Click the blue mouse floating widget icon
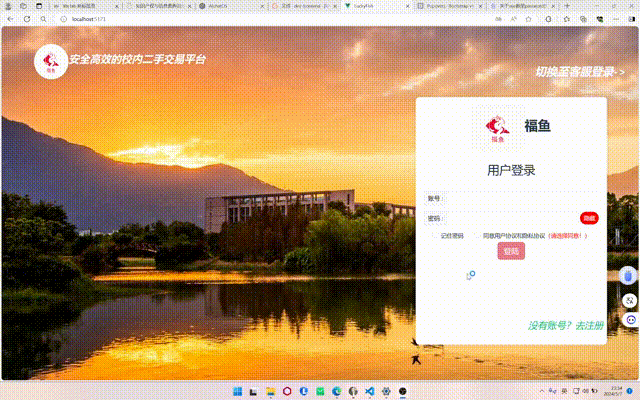 click(x=628, y=276)
